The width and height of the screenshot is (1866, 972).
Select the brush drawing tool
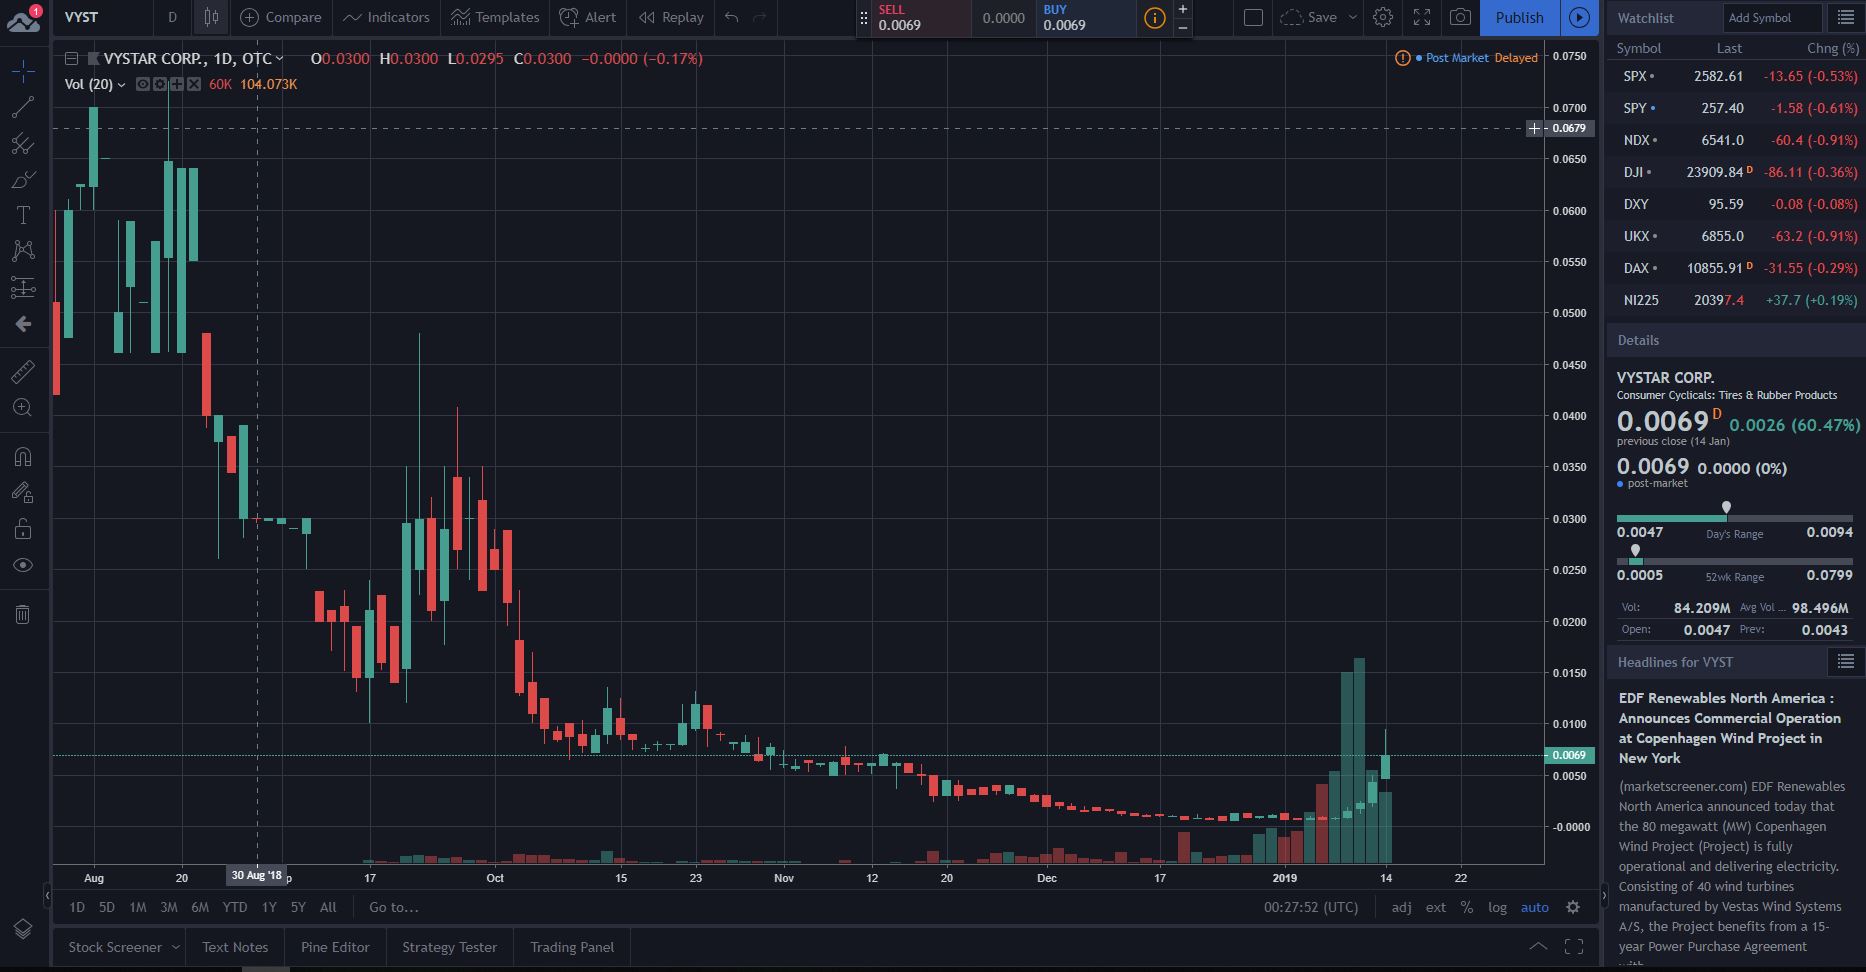coord(23,180)
